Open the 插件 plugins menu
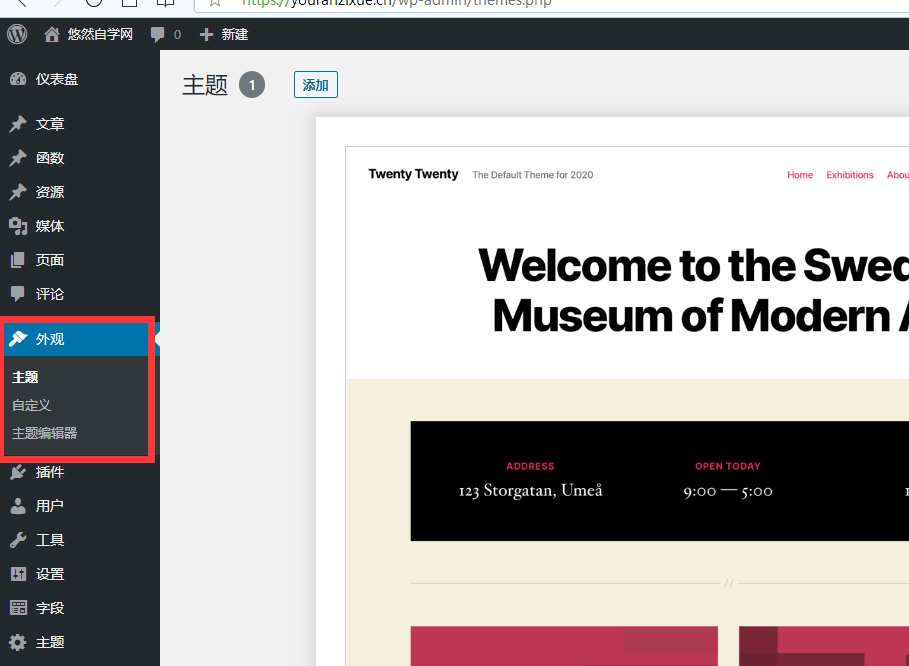 coord(50,472)
